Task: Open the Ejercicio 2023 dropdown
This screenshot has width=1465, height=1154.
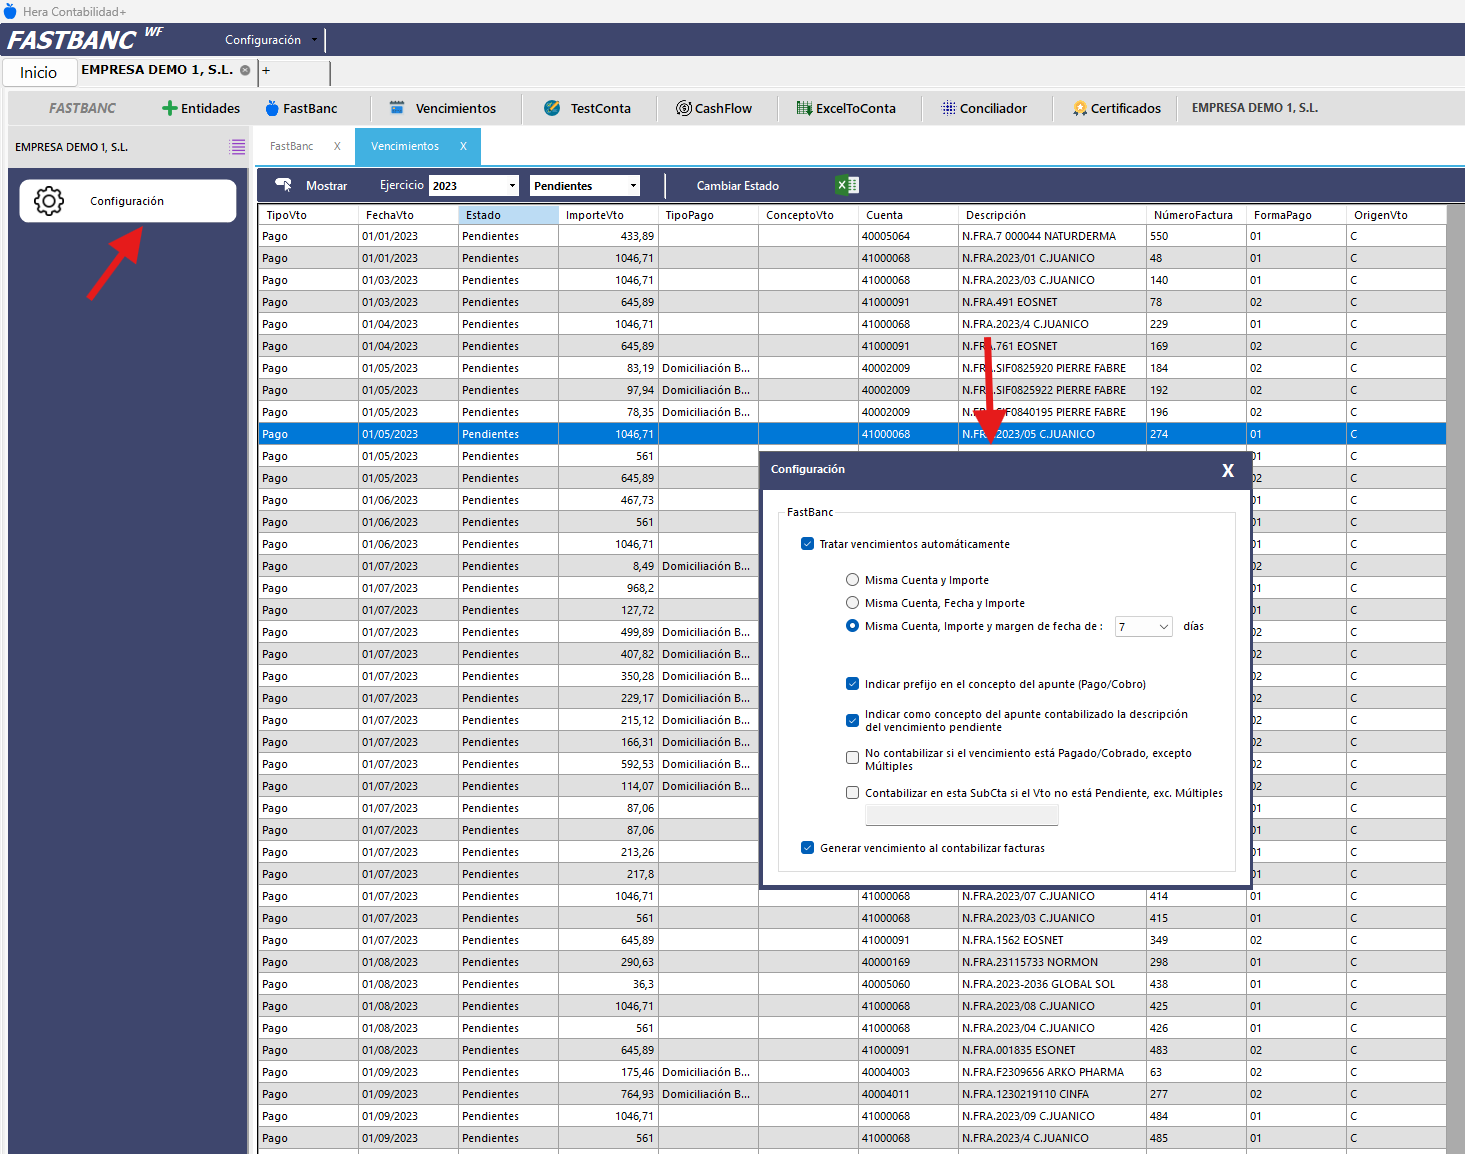Action: click(512, 186)
